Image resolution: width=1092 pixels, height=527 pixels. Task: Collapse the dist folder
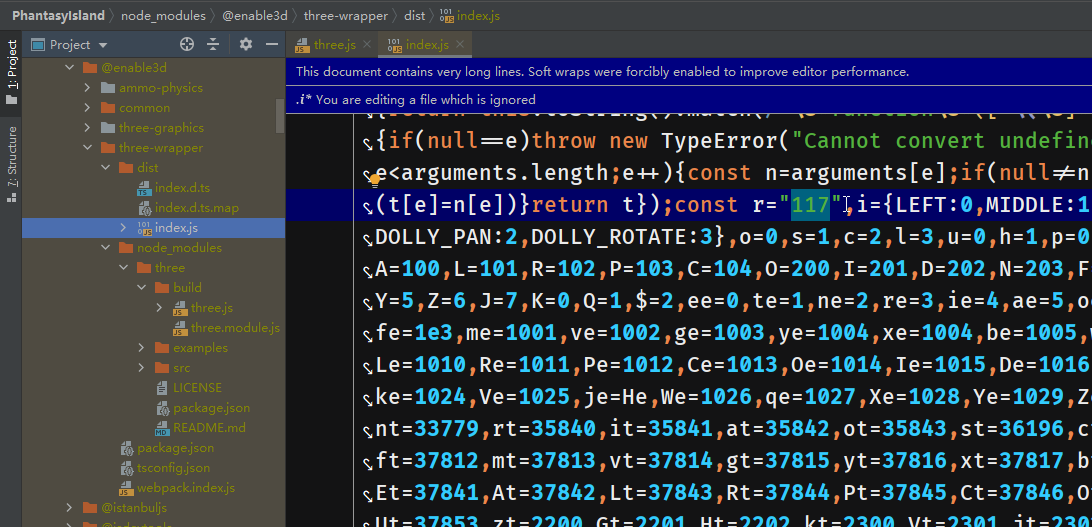pos(105,168)
